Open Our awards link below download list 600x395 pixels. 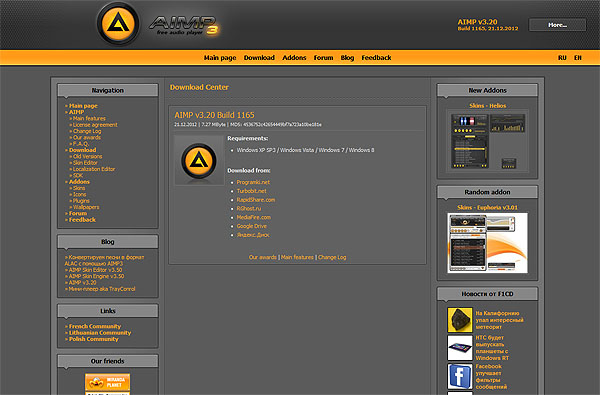tap(262, 257)
